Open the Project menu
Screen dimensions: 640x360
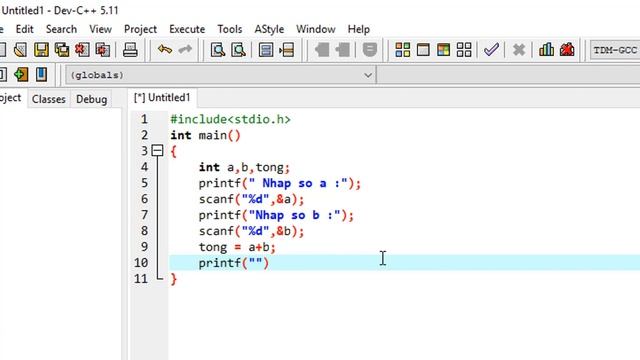(x=140, y=29)
